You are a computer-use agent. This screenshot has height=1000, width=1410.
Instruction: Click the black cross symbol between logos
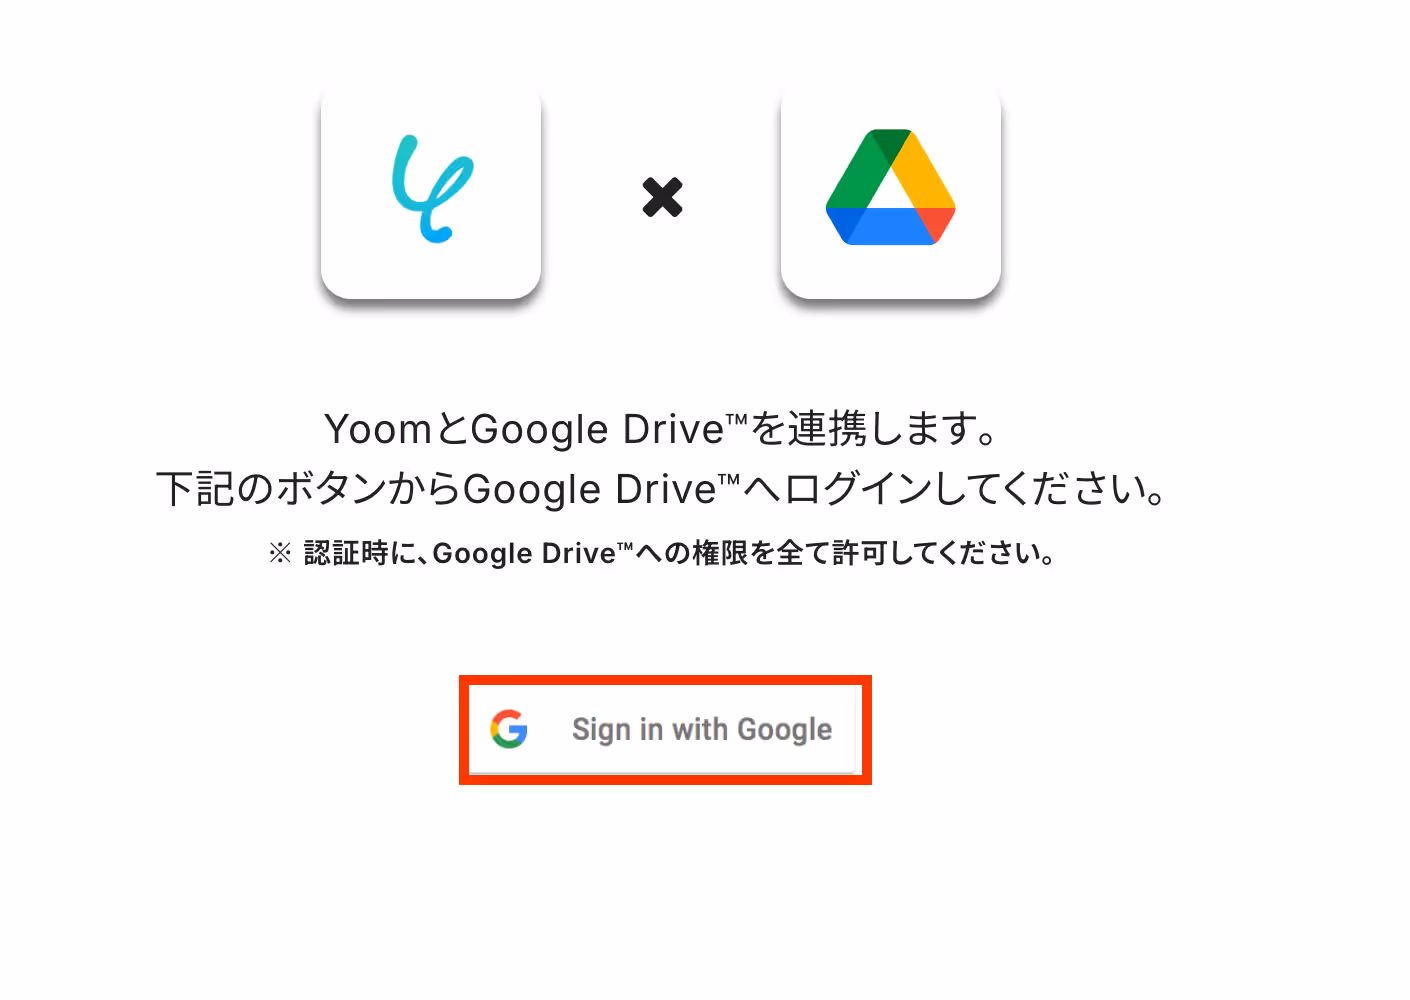(662, 197)
